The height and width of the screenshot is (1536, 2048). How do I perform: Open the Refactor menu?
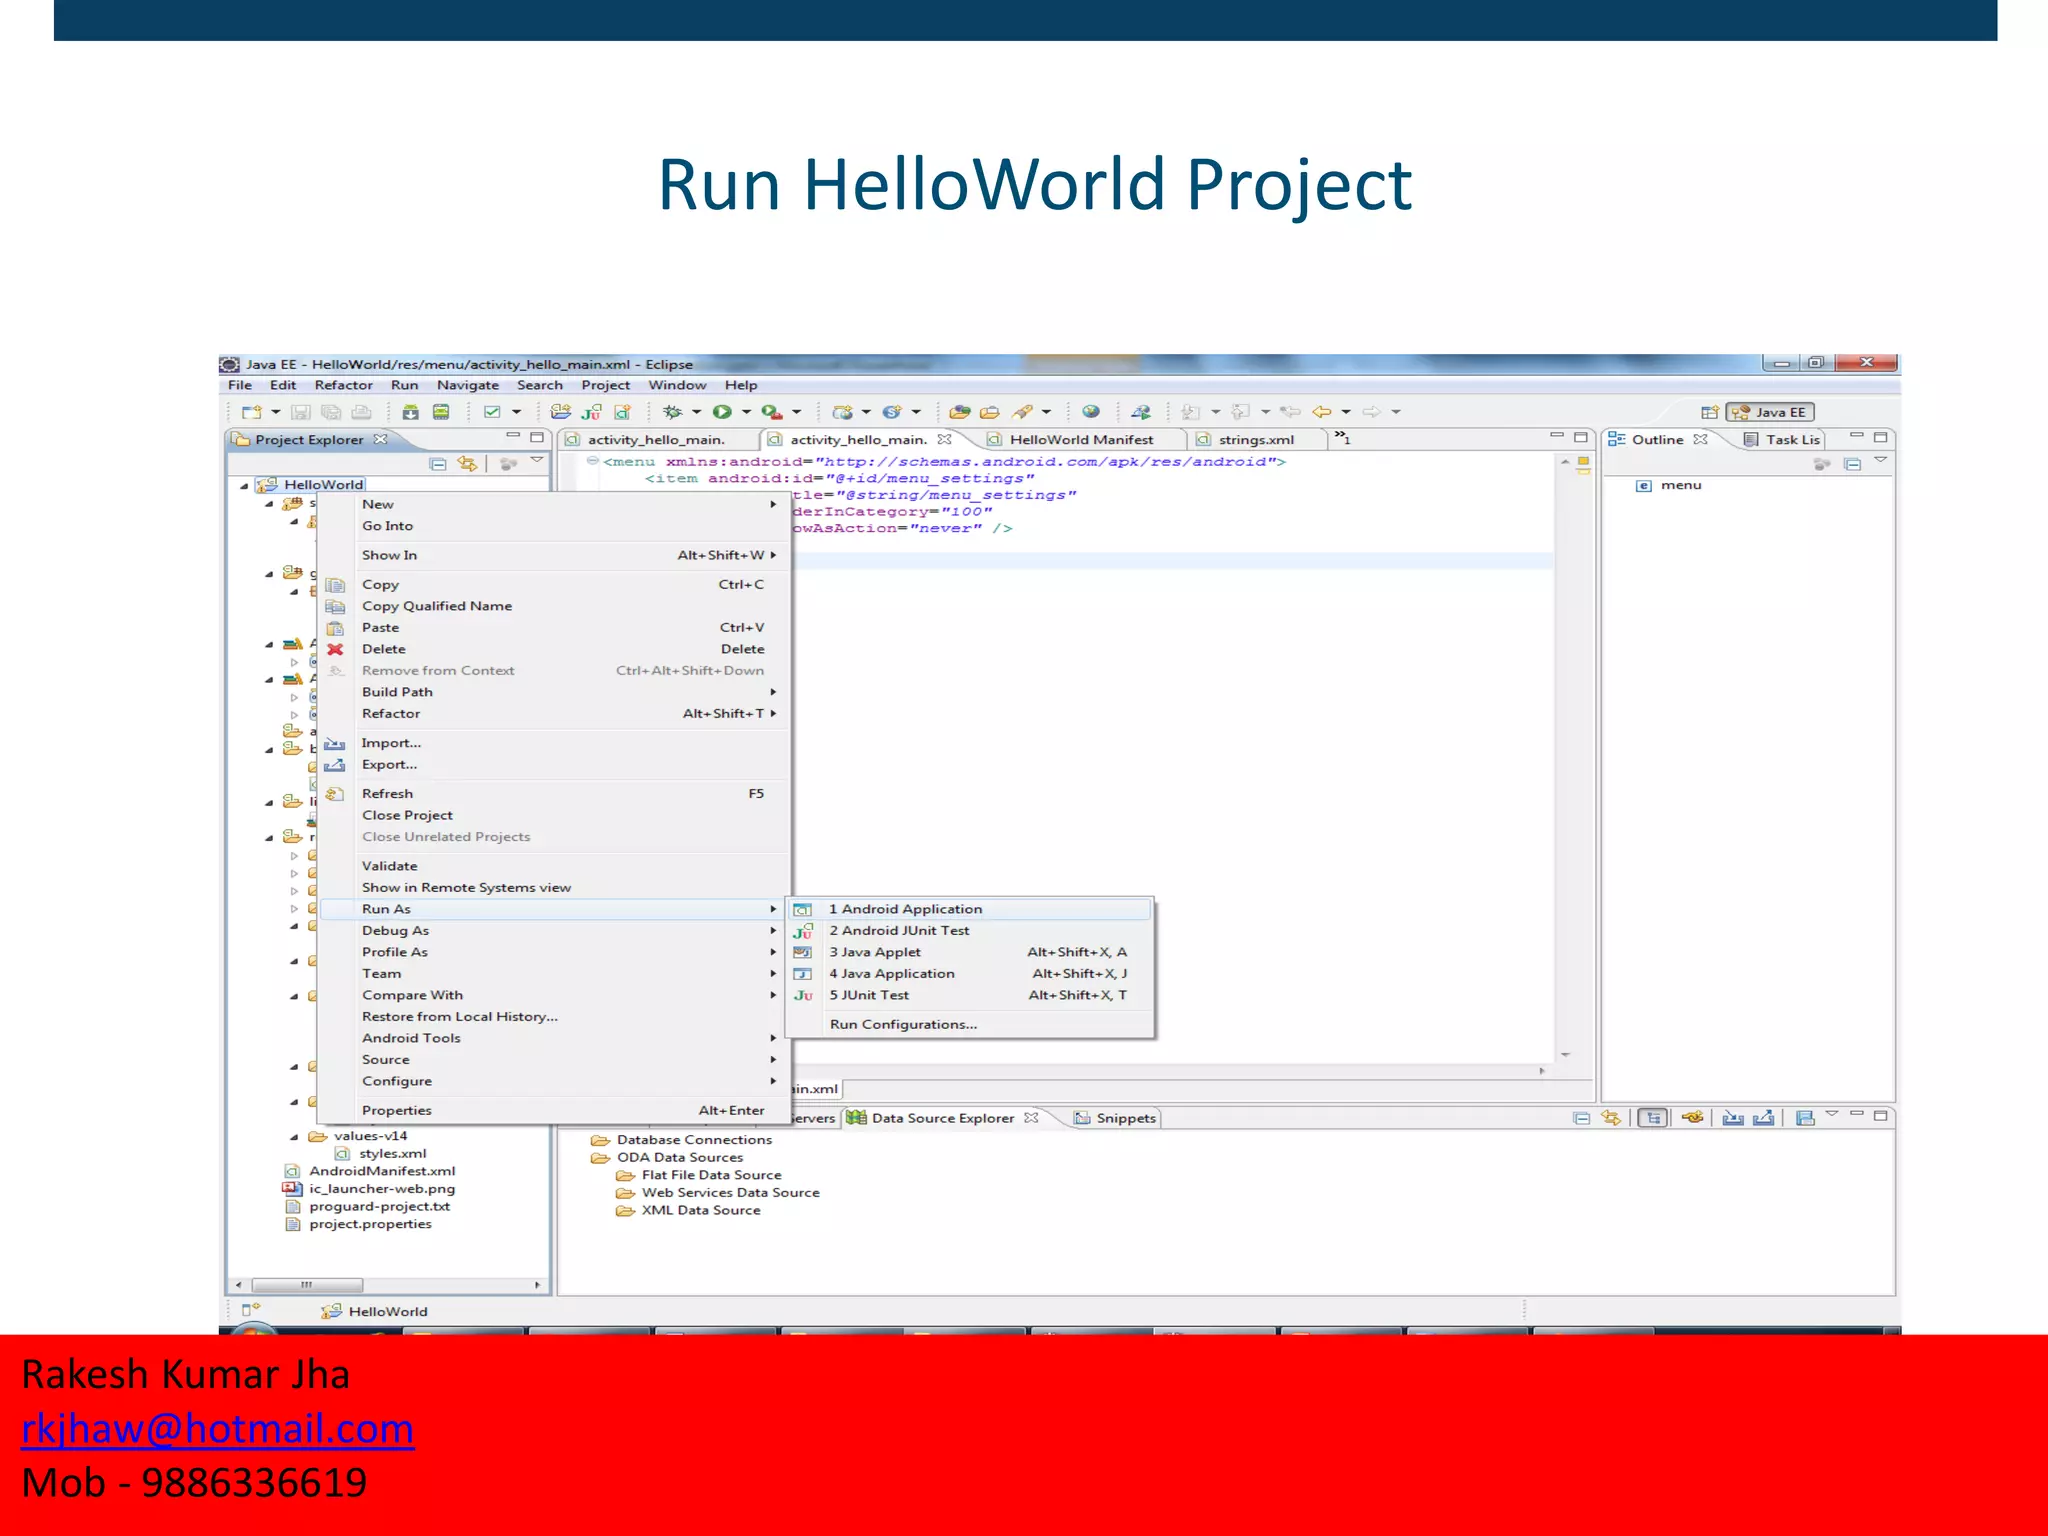coord(343,385)
